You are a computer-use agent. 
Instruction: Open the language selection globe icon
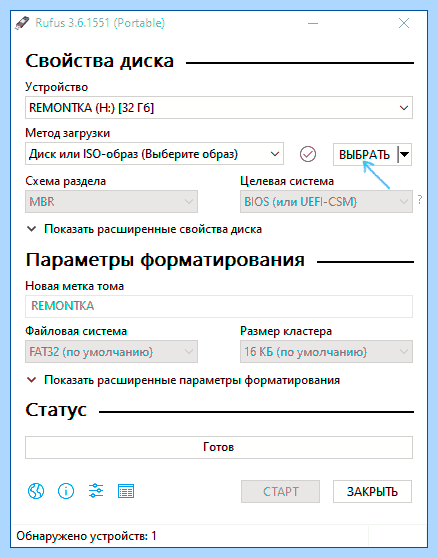pos(36,491)
